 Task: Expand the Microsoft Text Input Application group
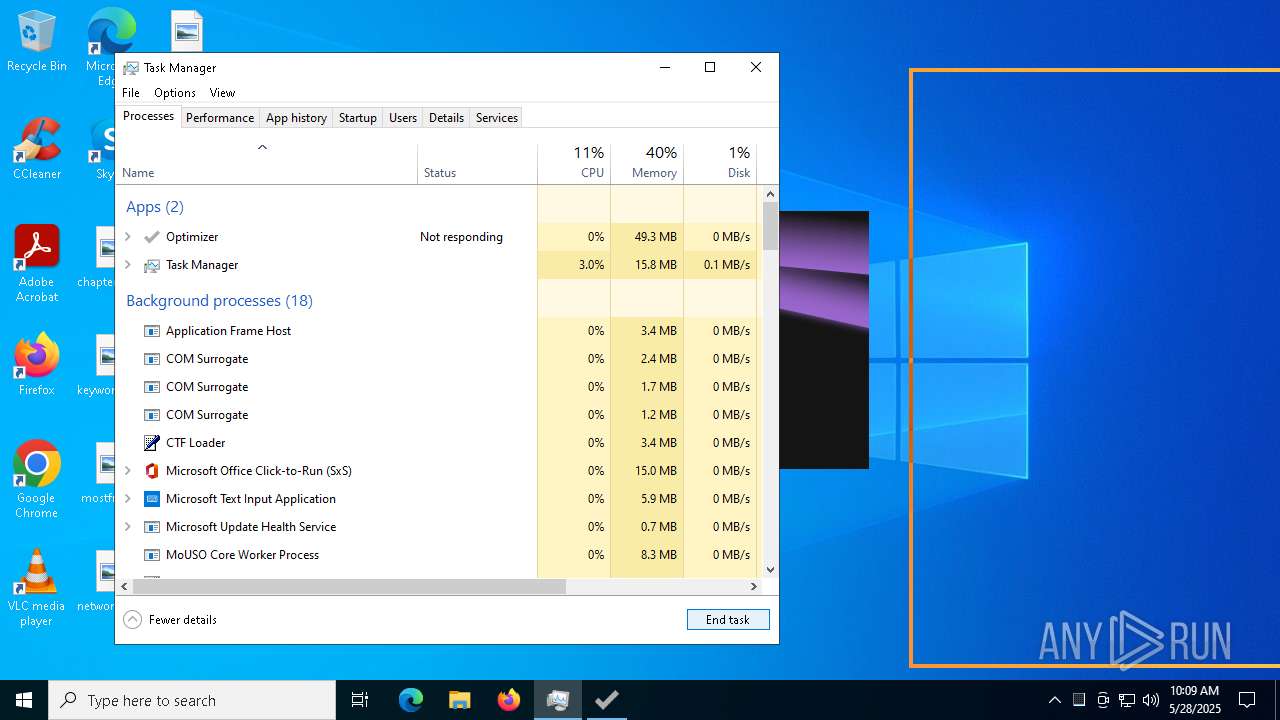coord(128,499)
